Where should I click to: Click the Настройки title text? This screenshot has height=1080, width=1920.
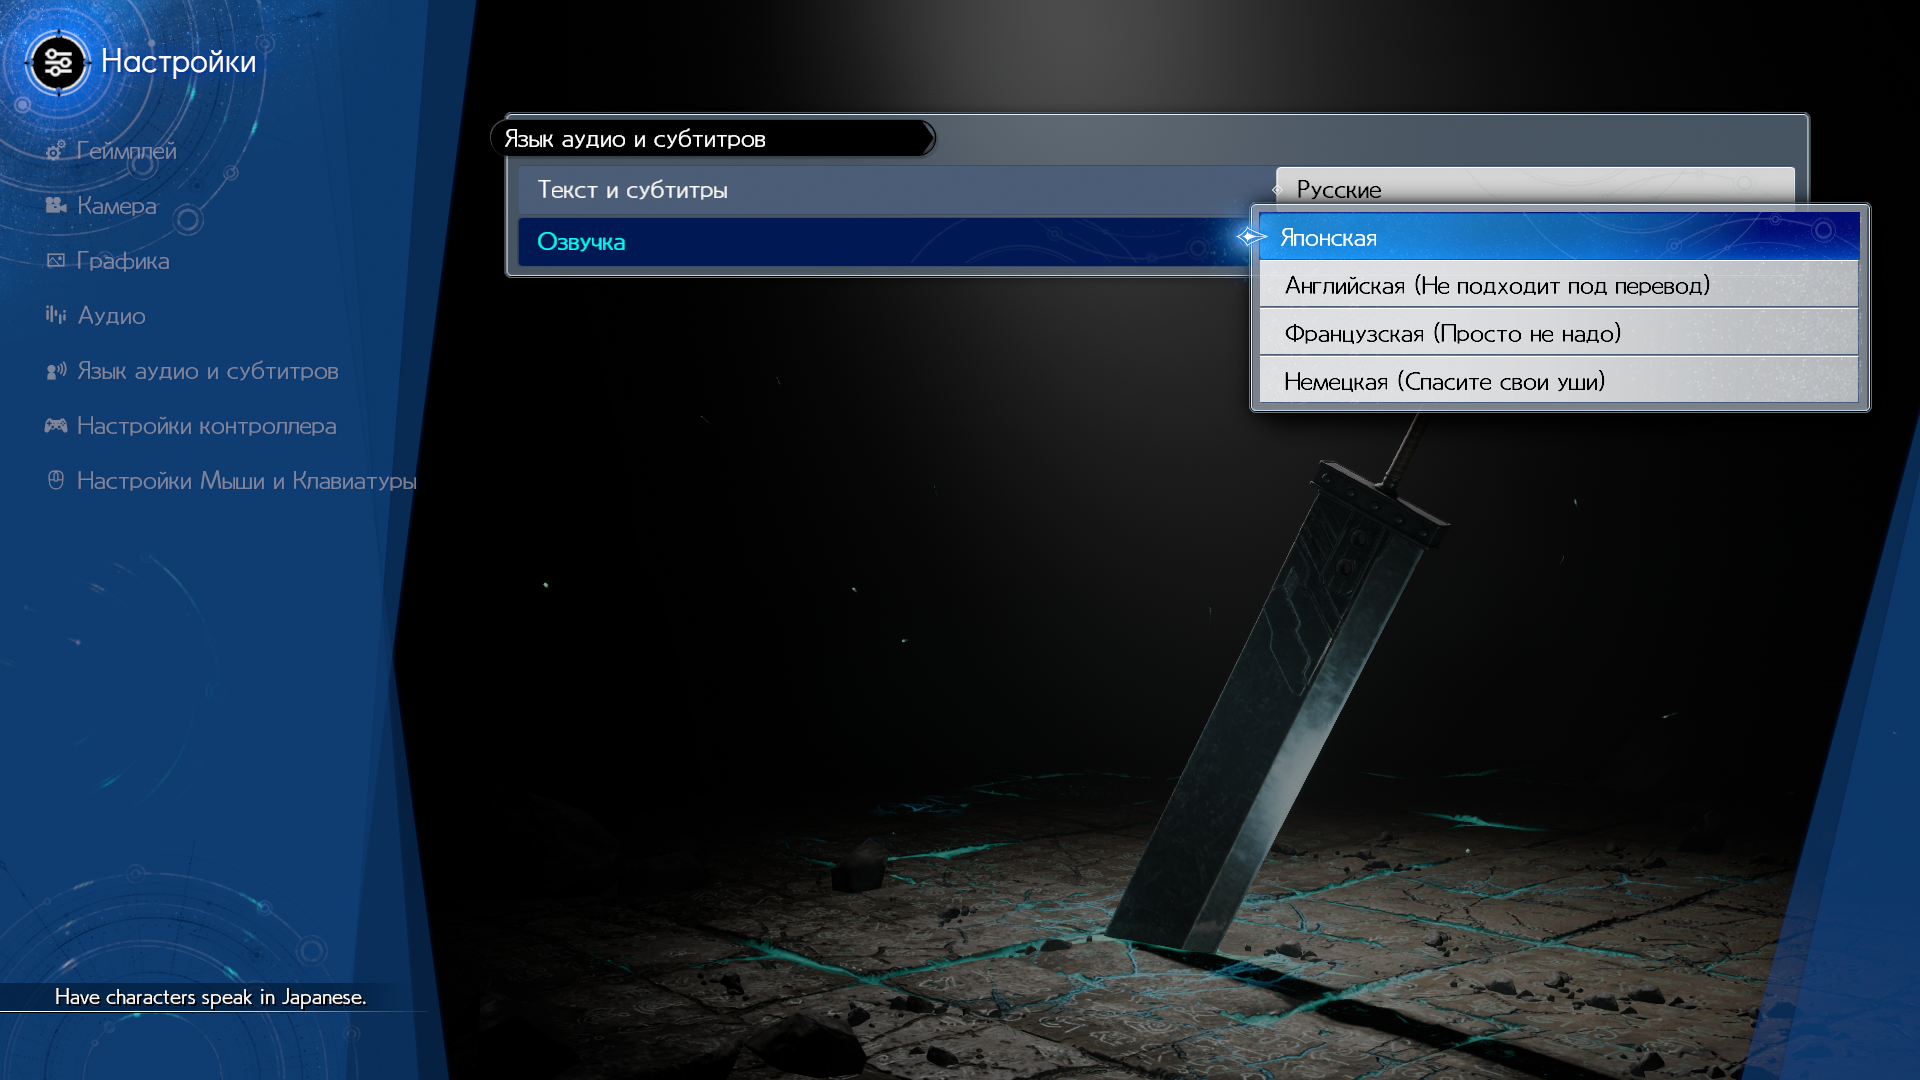tap(178, 62)
